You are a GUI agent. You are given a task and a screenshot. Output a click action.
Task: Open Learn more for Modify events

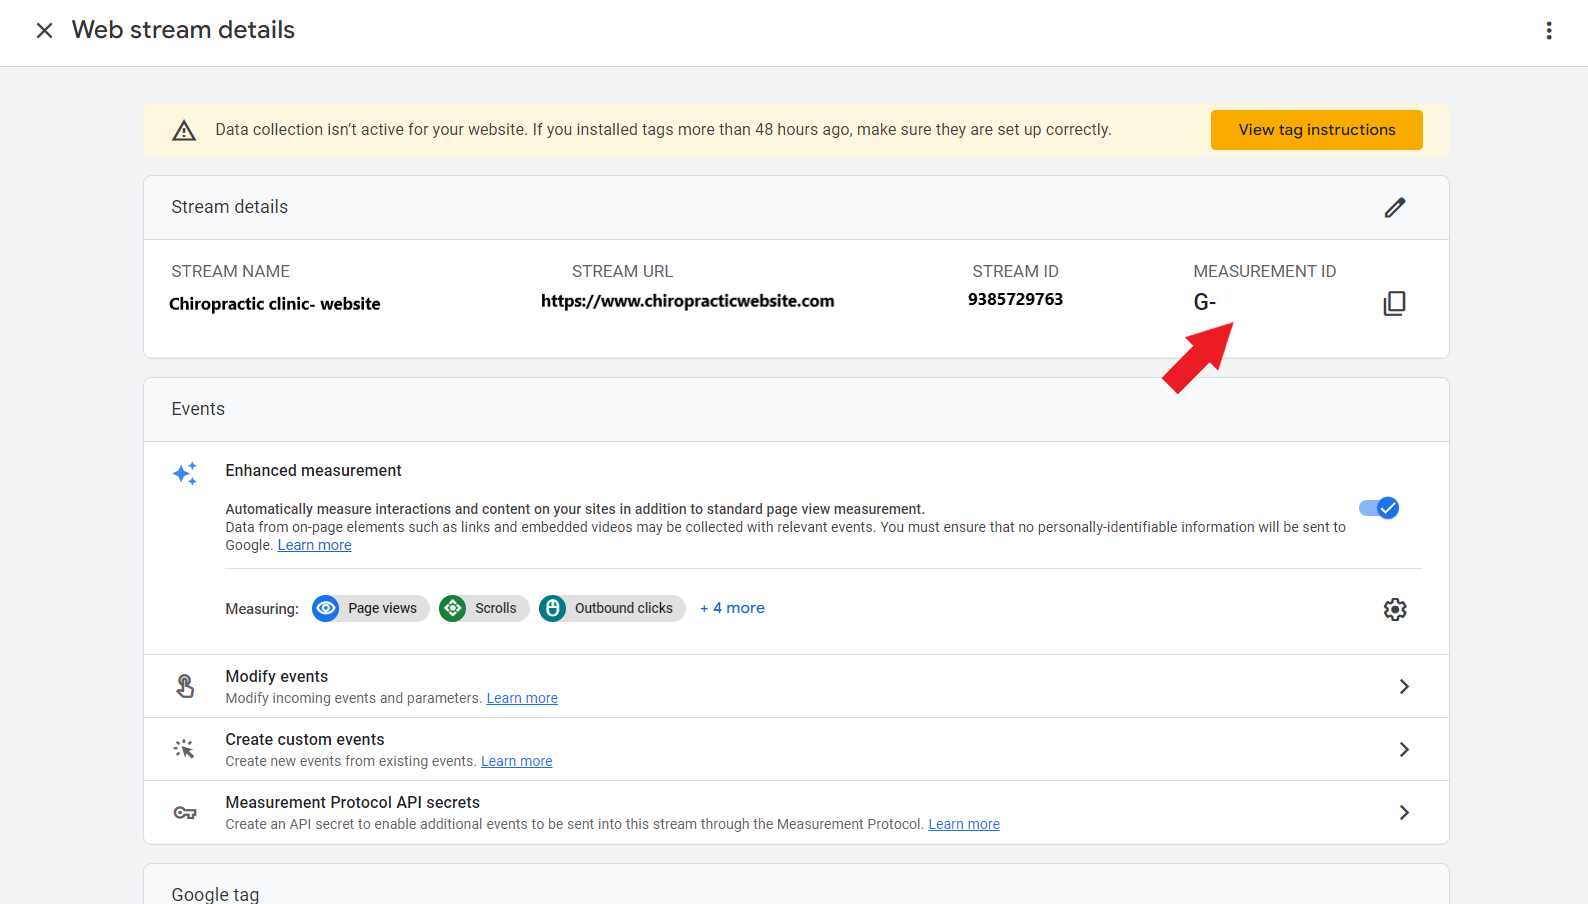[x=522, y=698]
